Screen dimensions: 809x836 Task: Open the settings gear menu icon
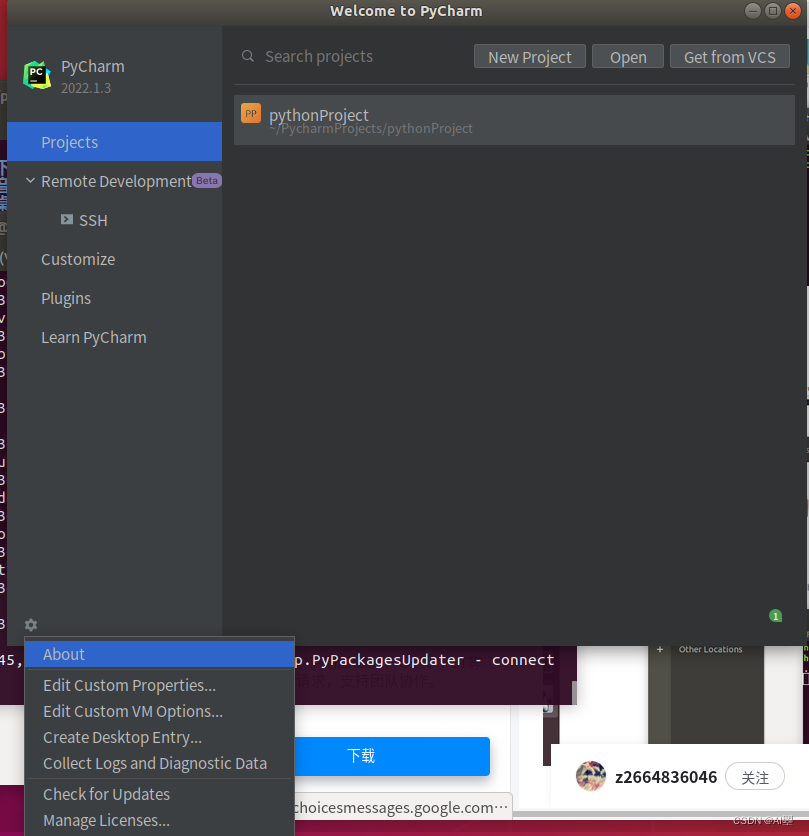pos(31,625)
